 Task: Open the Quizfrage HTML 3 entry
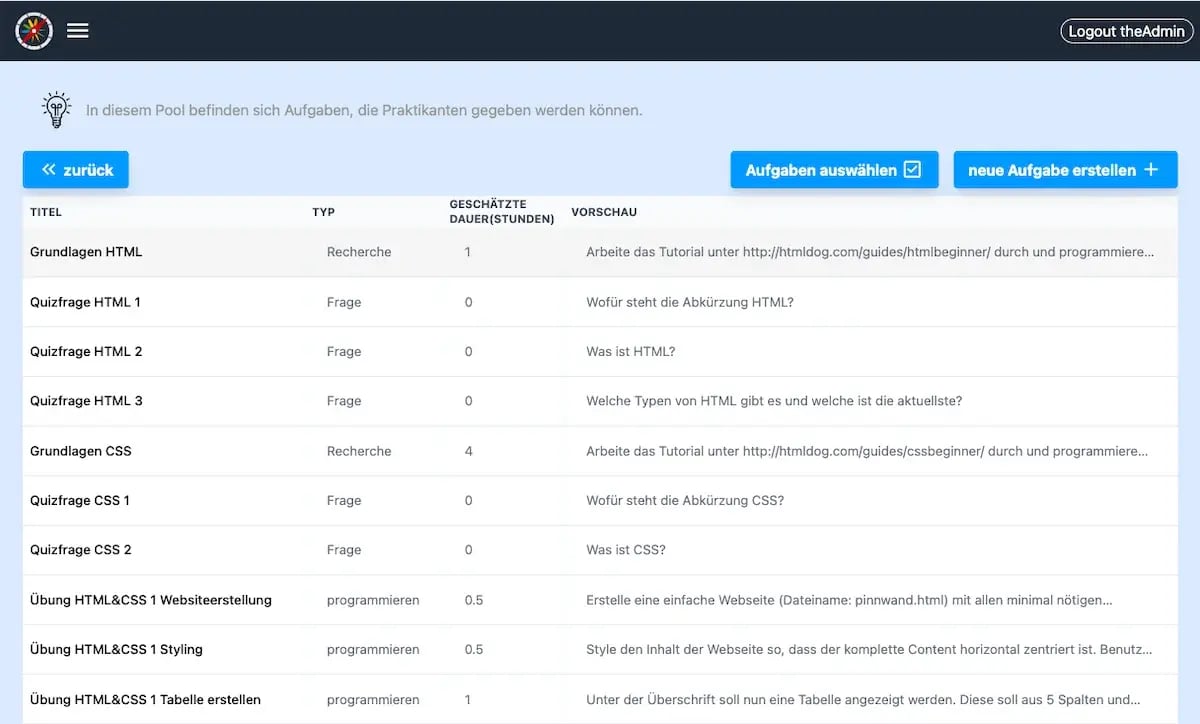87,401
